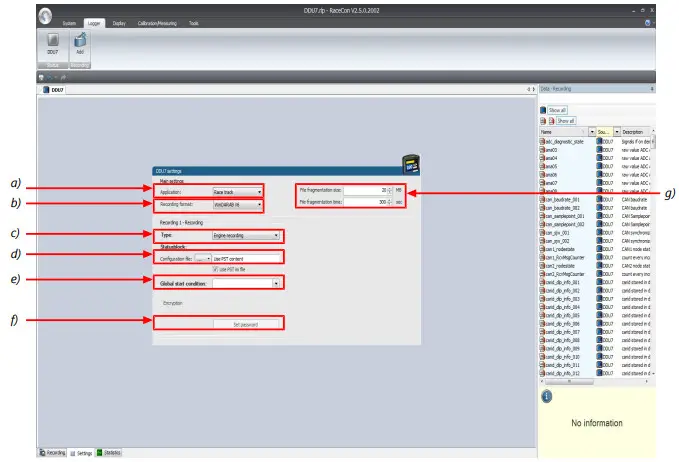Click the lower Show all button
The height and width of the screenshot is (462, 679).
pyautogui.click(x=566, y=121)
